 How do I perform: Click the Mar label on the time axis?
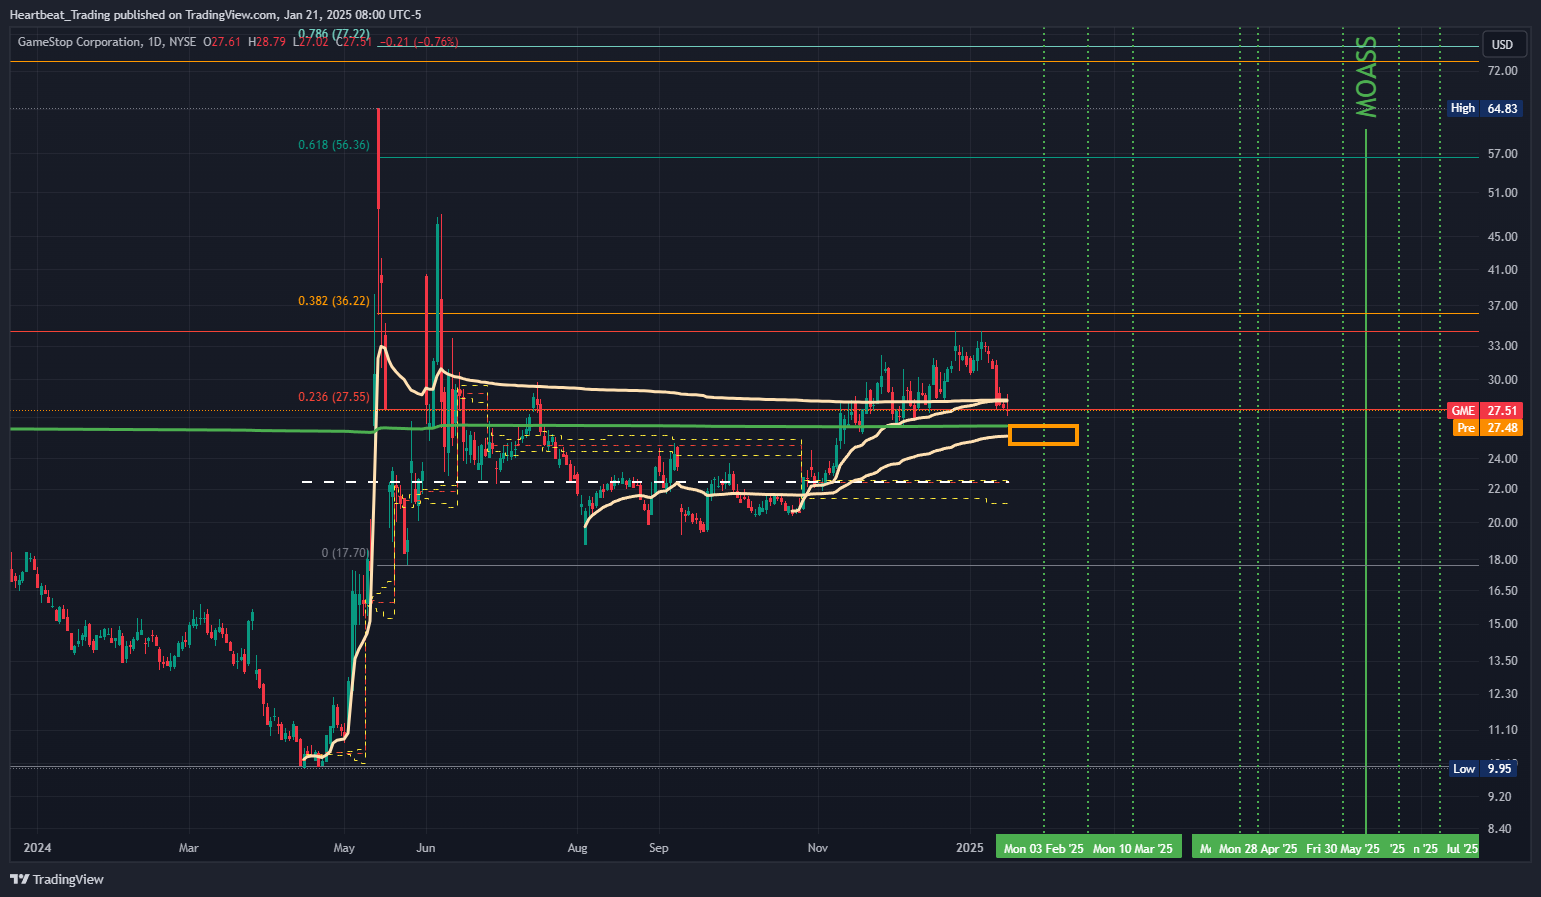tap(188, 848)
